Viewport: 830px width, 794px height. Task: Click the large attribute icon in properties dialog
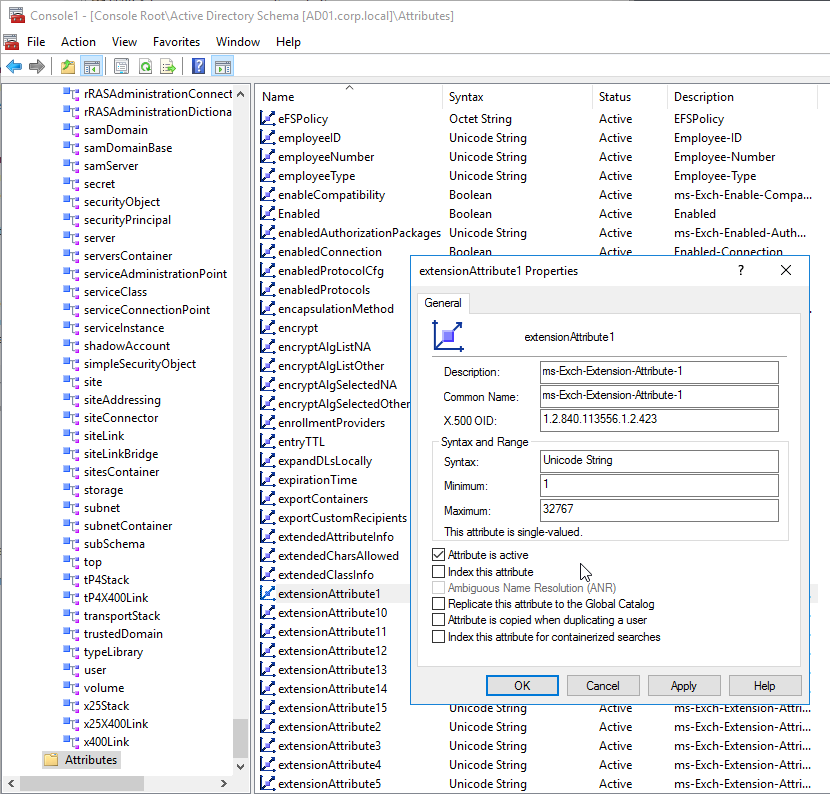pos(448,336)
